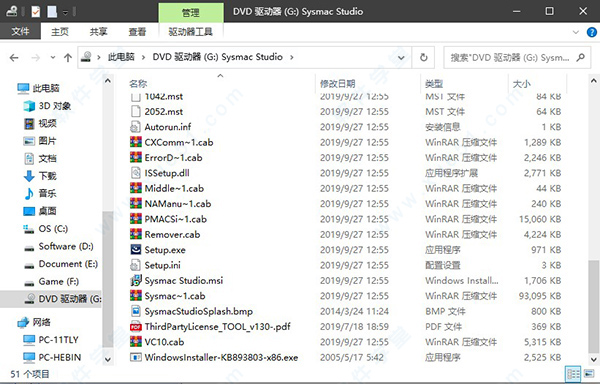Open the recent locations dropdown arrow
This screenshot has width=600, height=384.
tap(53, 58)
